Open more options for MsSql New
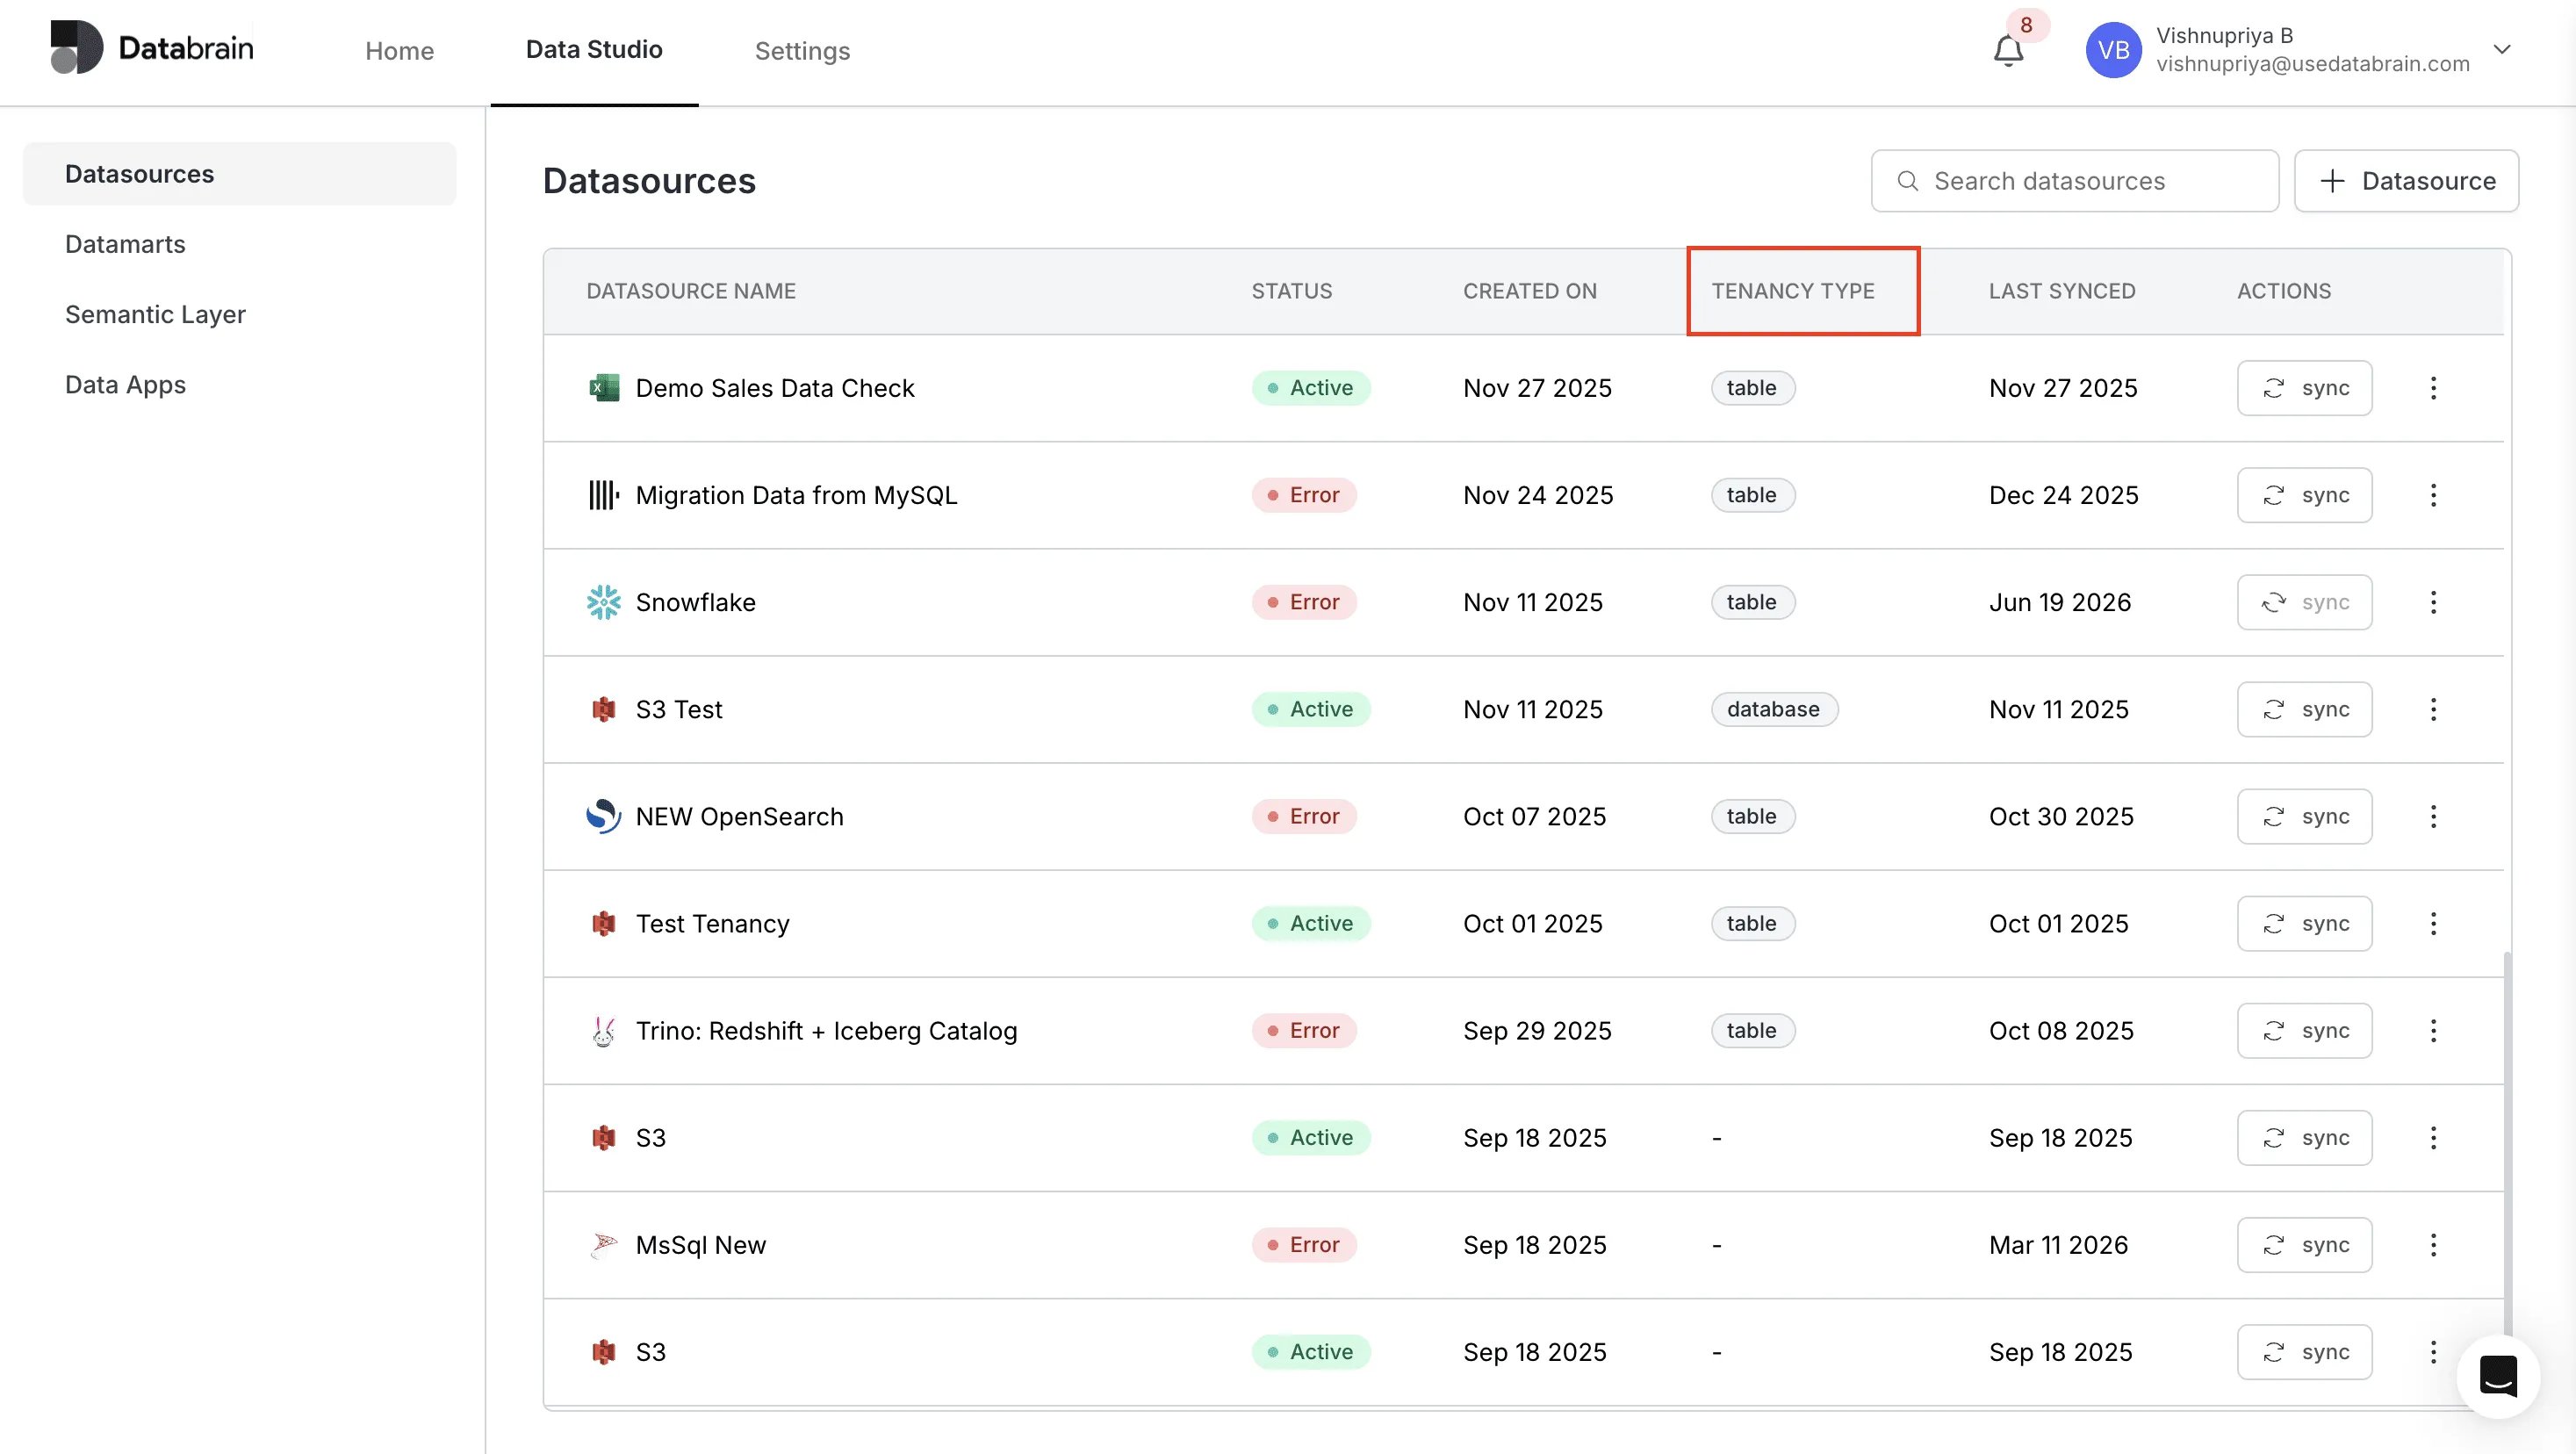Viewport: 2576px width, 1454px height. click(2433, 1244)
